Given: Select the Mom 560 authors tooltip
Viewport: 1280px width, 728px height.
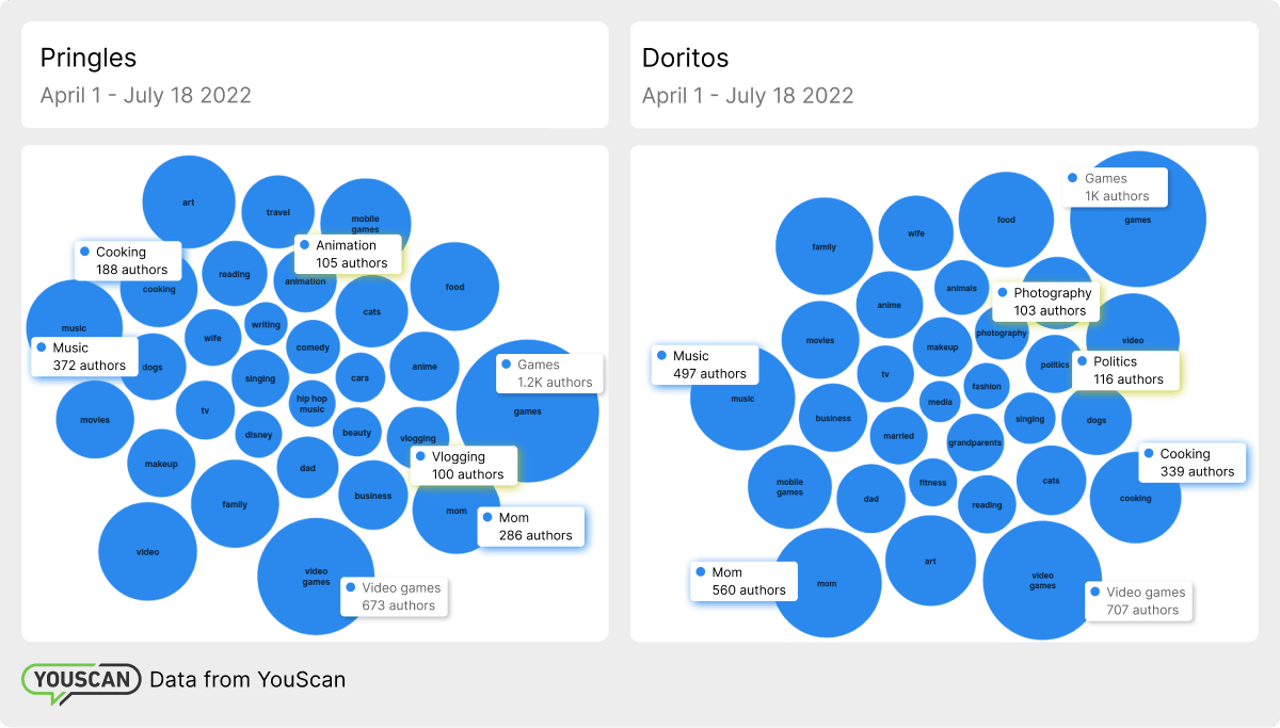Looking at the screenshot, I should pos(744,581).
